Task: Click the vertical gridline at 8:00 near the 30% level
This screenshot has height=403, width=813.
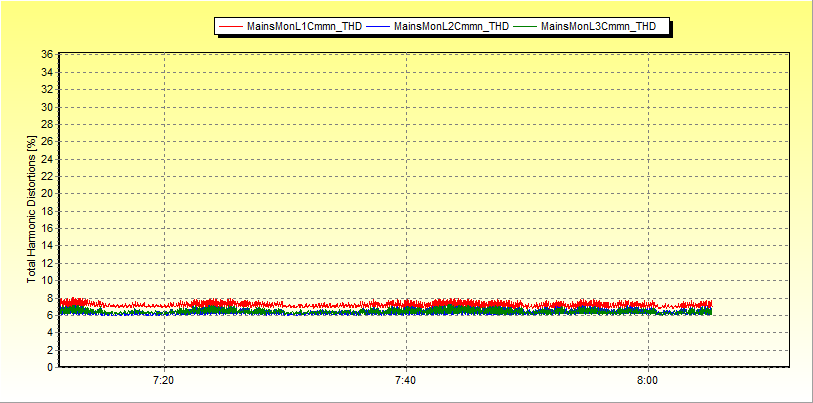Action: pyautogui.click(x=649, y=107)
